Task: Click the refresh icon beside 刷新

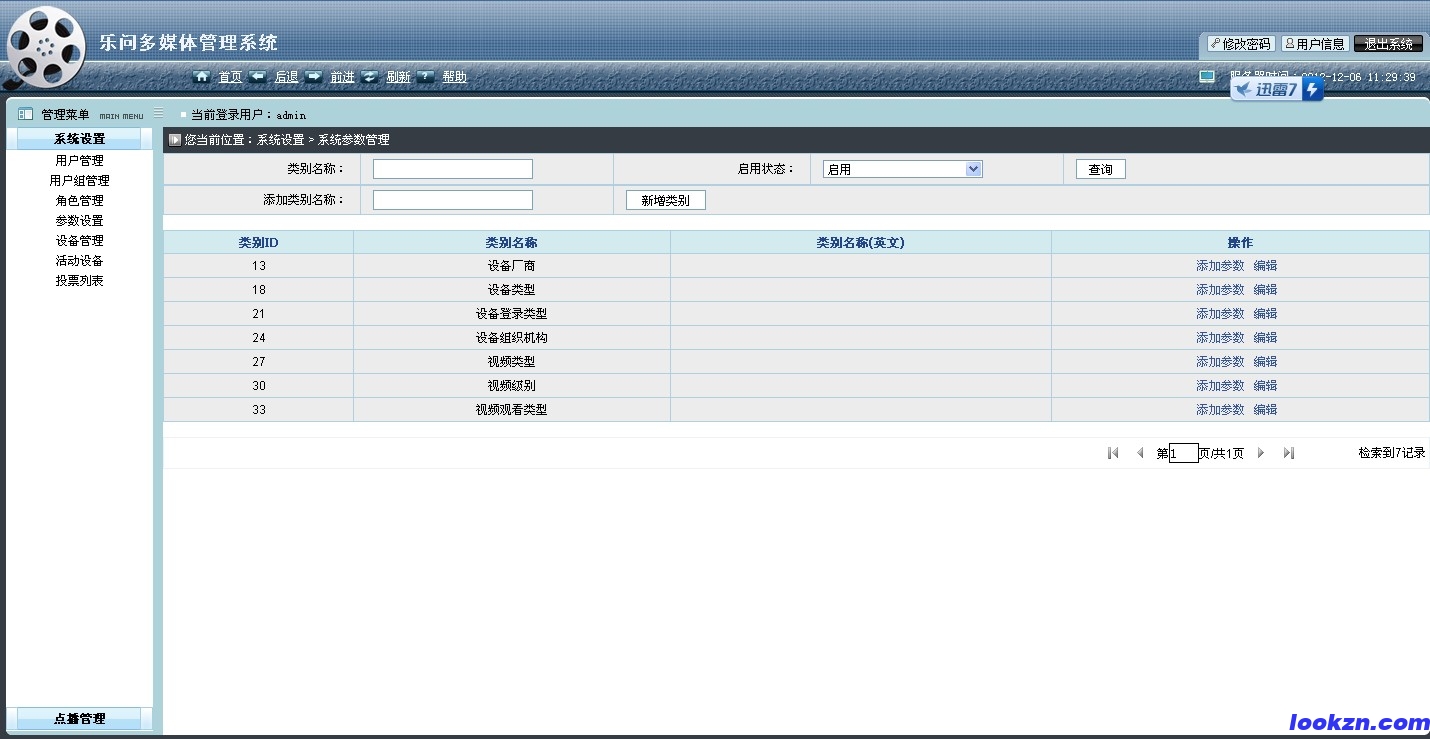Action: (x=369, y=76)
